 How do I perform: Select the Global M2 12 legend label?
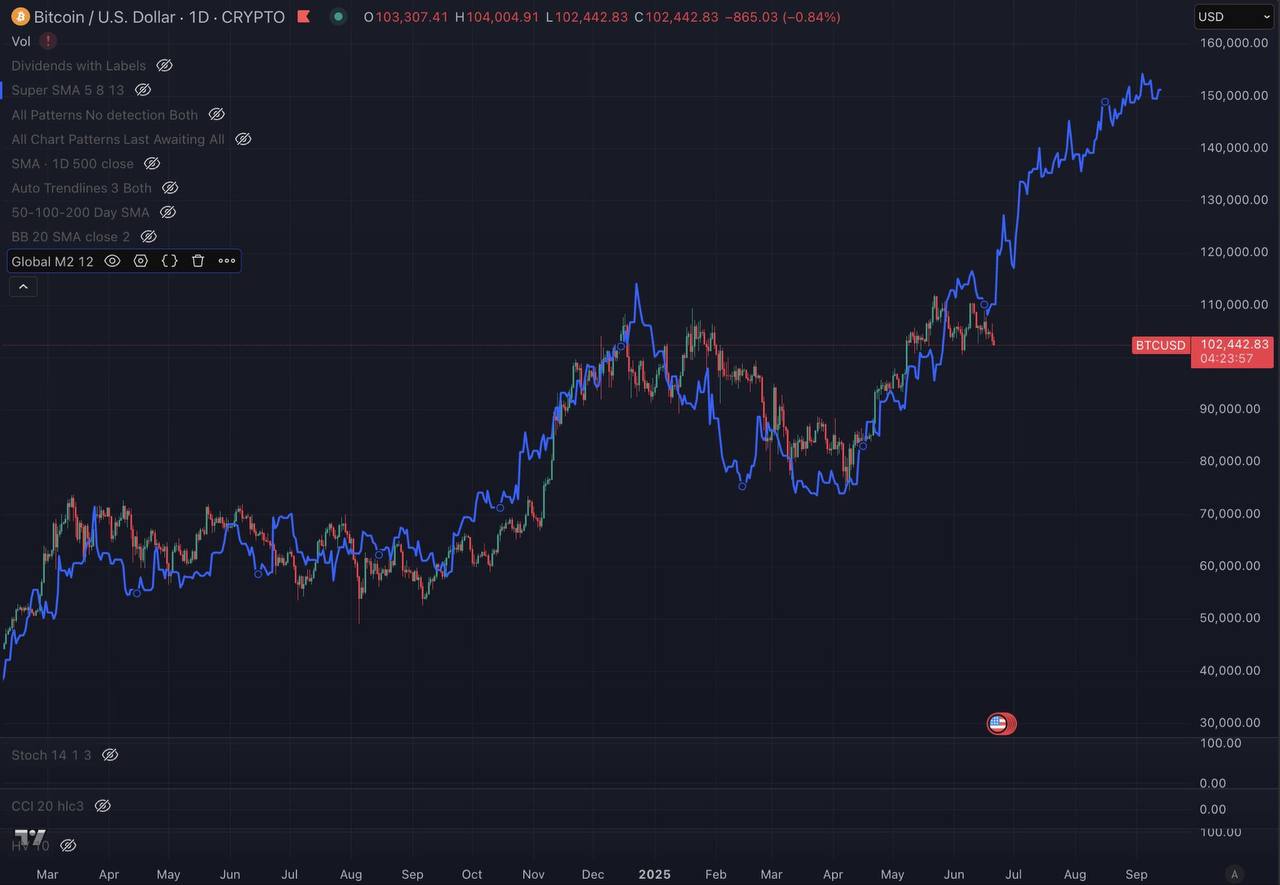point(52,261)
